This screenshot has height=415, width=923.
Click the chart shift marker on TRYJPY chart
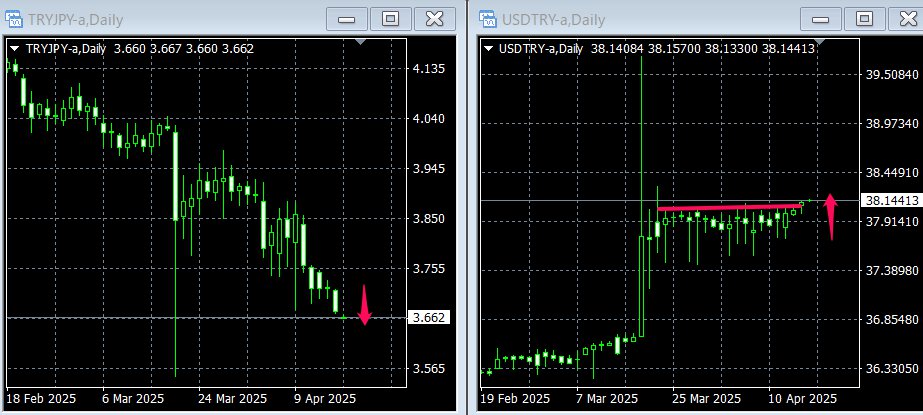pyautogui.click(x=360, y=42)
